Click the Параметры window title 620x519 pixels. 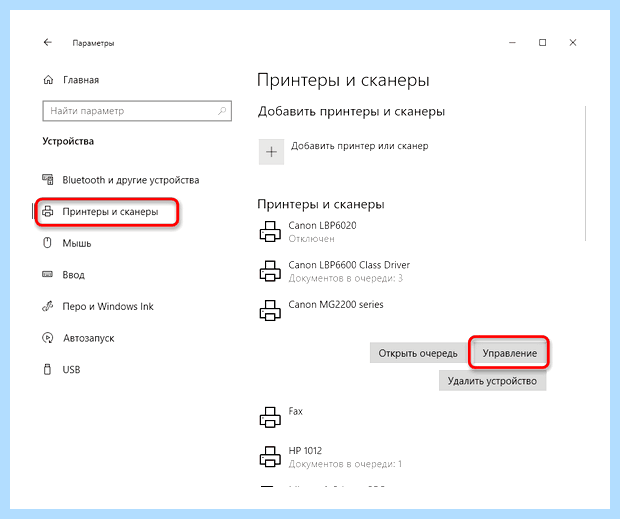93,43
